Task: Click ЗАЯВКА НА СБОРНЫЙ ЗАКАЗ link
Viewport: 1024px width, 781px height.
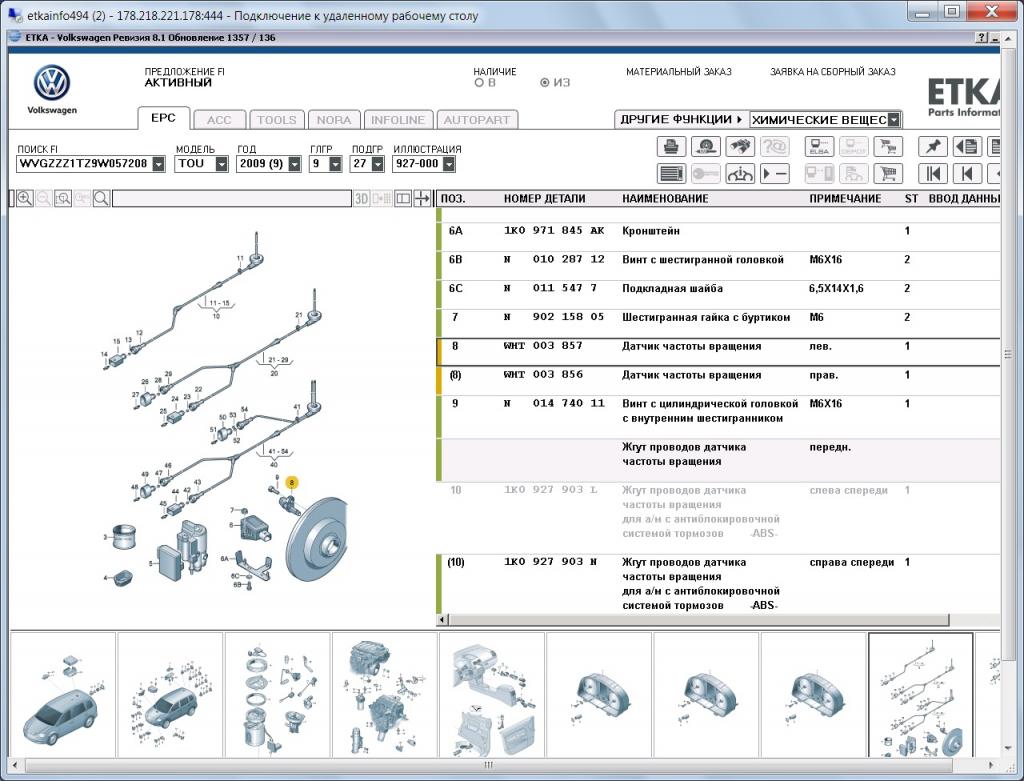Action: (x=833, y=72)
